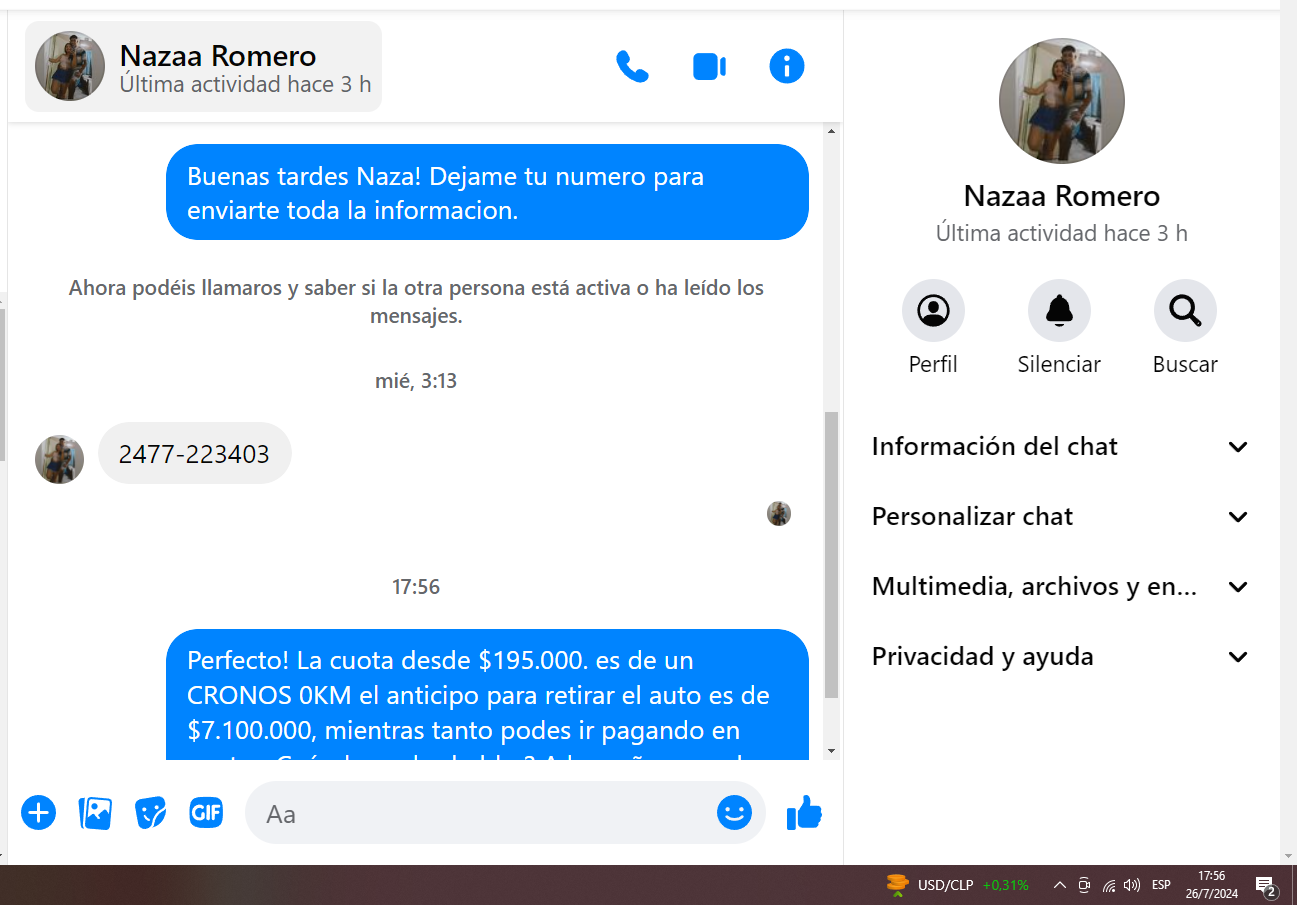Open Perfil from the side panel
The height and width of the screenshot is (905, 1297).
click(933, 311)
